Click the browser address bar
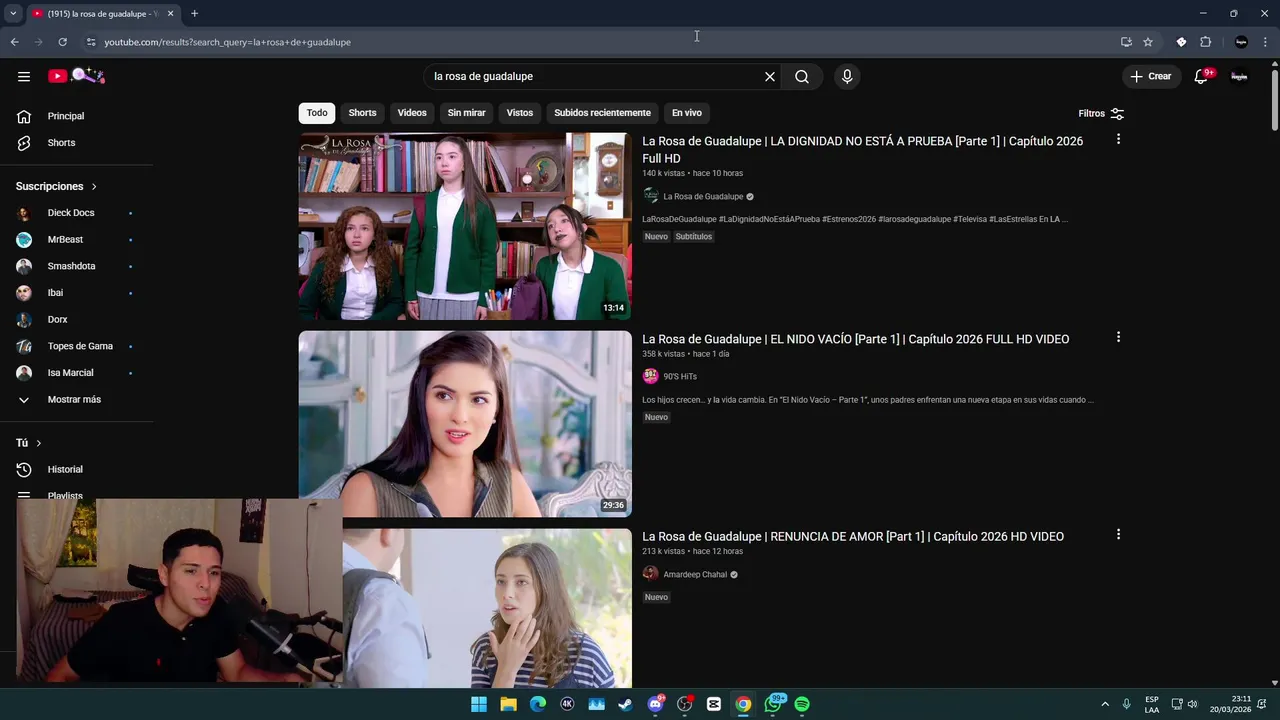The image size is (1280, 720). coord(600,42)
